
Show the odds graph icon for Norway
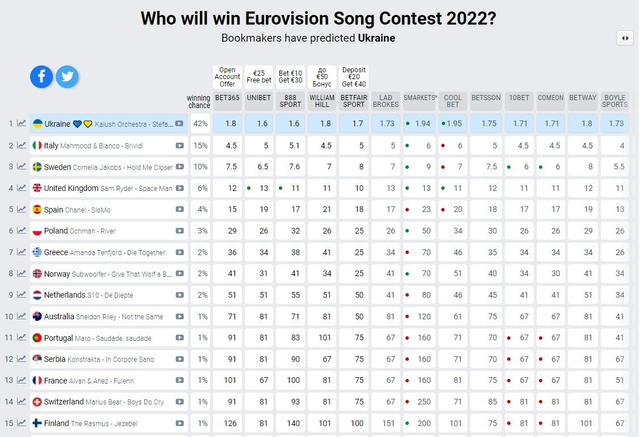tap(23, 273)
